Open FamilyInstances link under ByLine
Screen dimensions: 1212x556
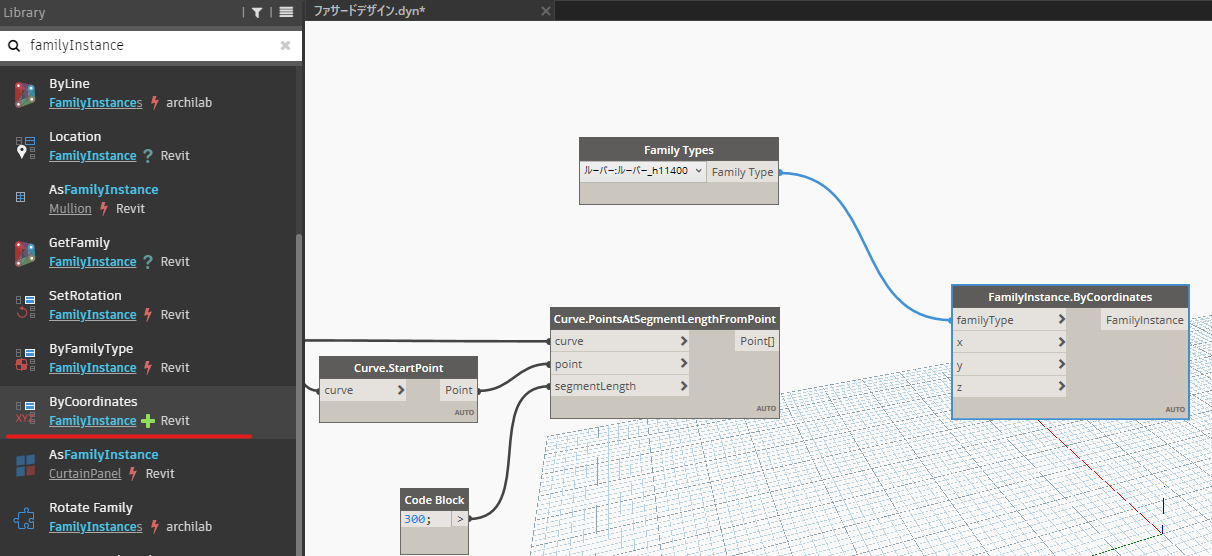pos(96,103)
